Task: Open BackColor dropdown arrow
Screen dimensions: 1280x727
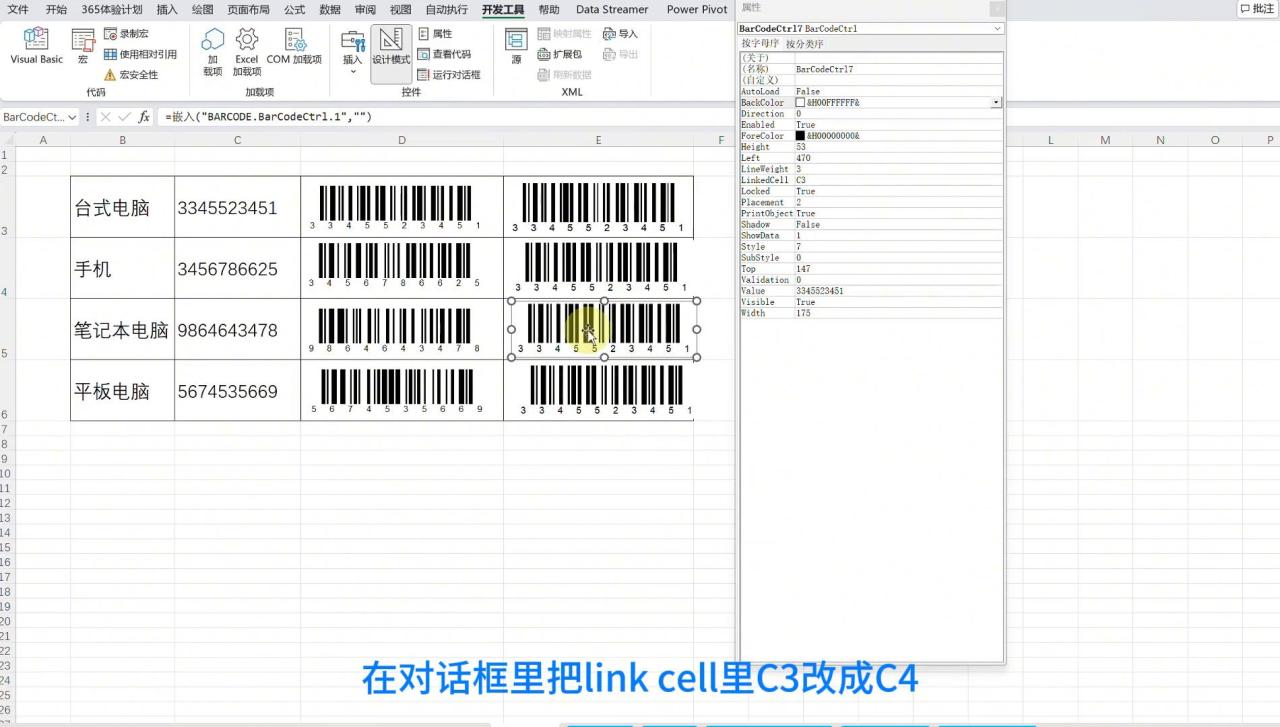Action: click(997, 103)
